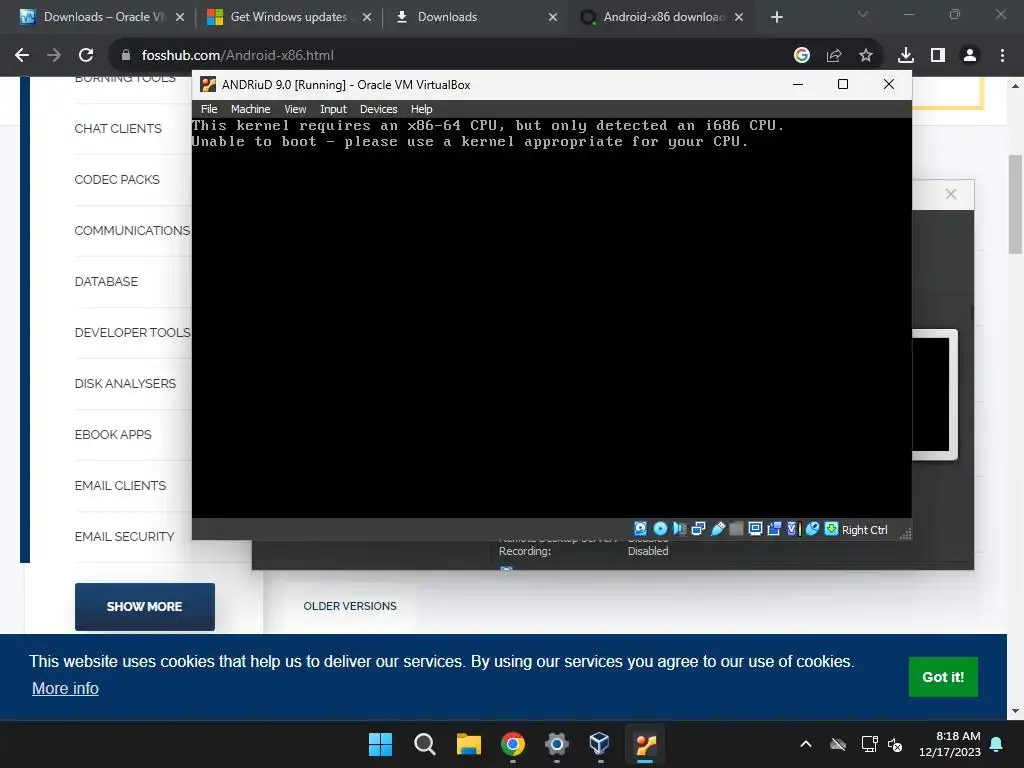Click keyboard capture green arrow icon
This screenshot has width=1024, height=768.
coord(831,529)
